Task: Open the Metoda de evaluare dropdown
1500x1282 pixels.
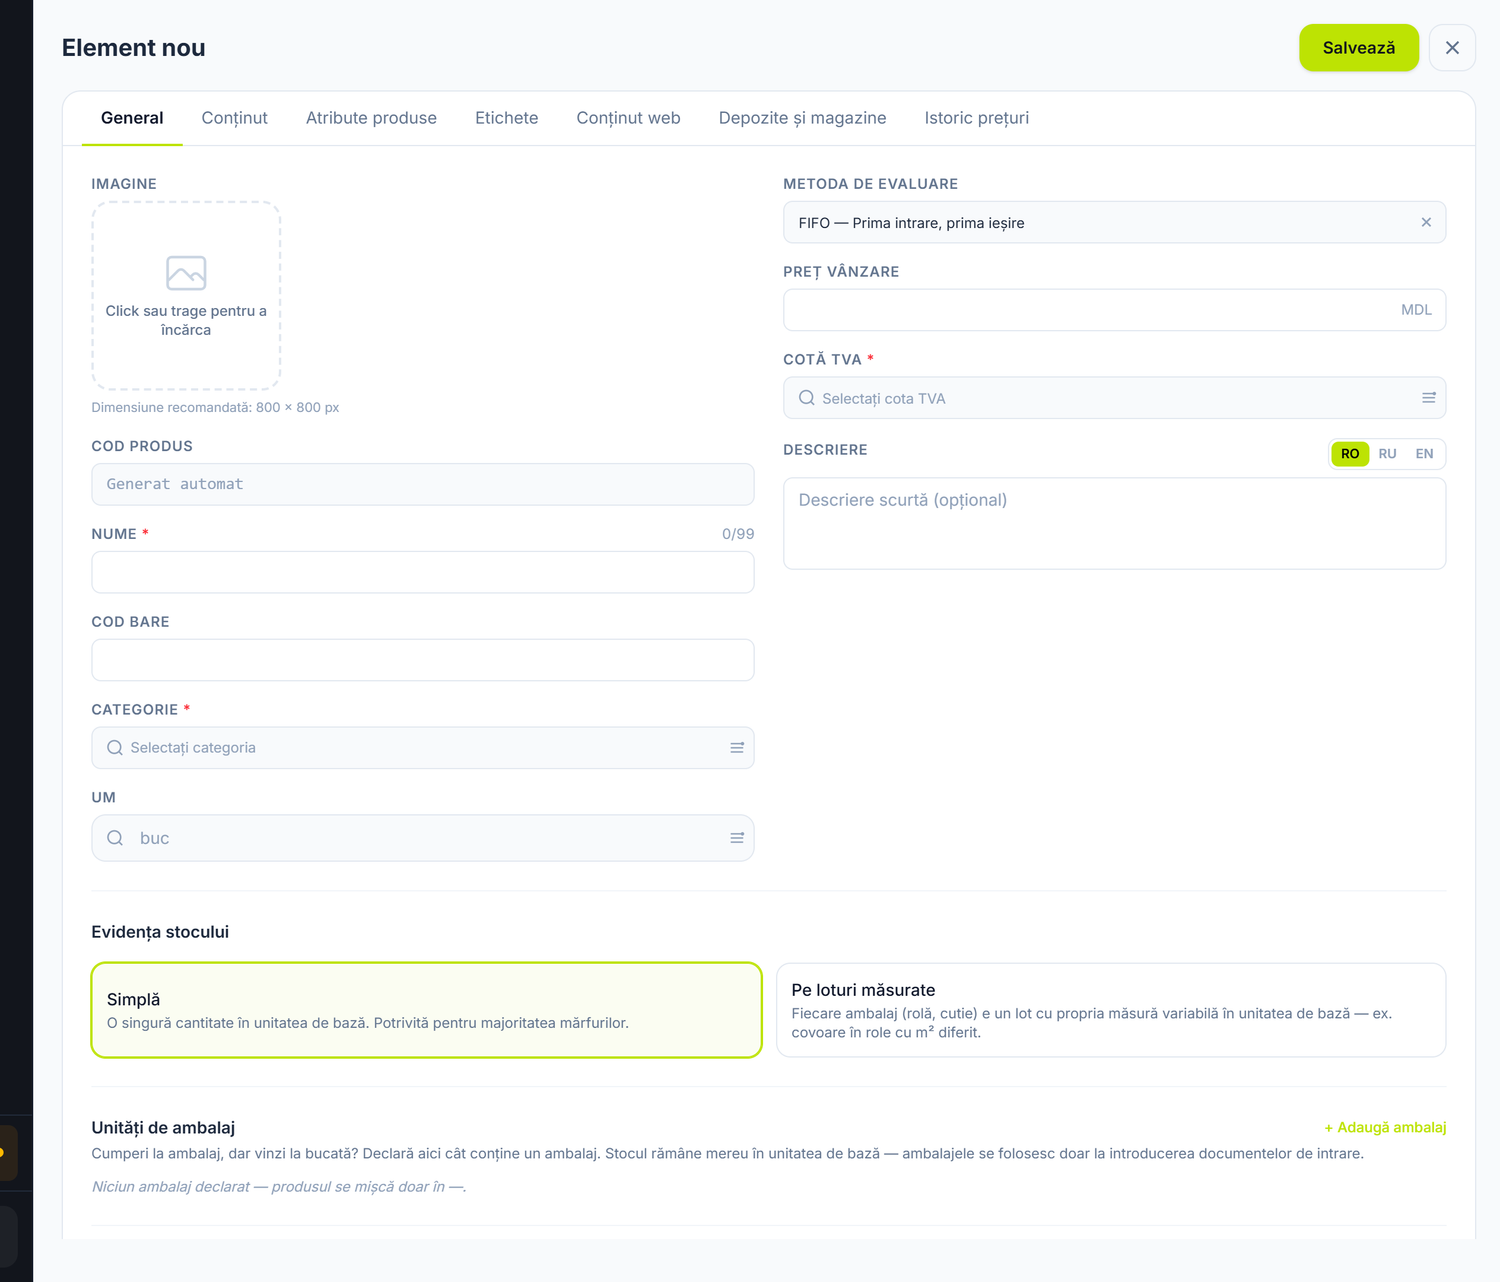Action: pos(1114,222)
